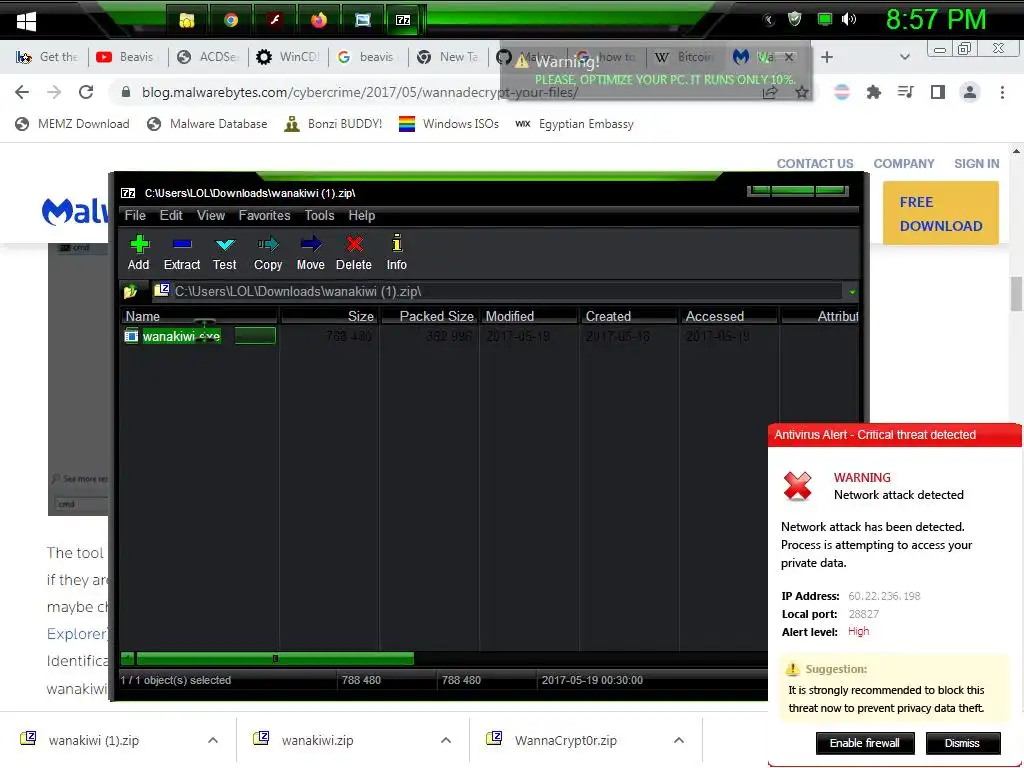
Task: Open the COMPANY link
Action: tap(904, 164)
